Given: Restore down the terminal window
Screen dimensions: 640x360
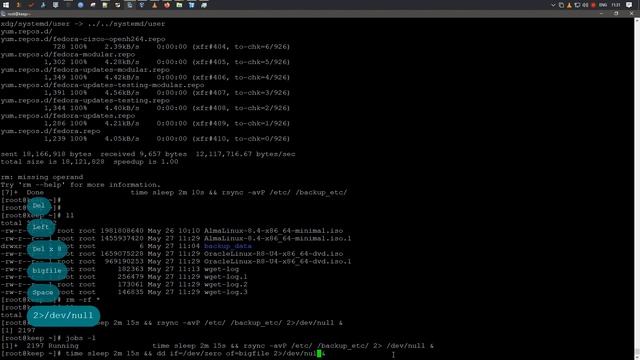Looking at the screenshot, I should pos(616,13).
